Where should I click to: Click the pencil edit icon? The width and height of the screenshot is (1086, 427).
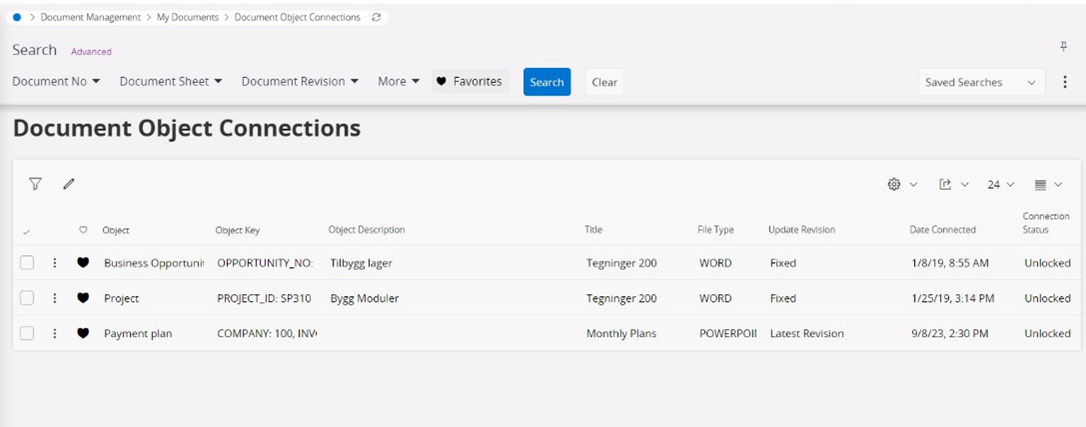pos(69,184)
